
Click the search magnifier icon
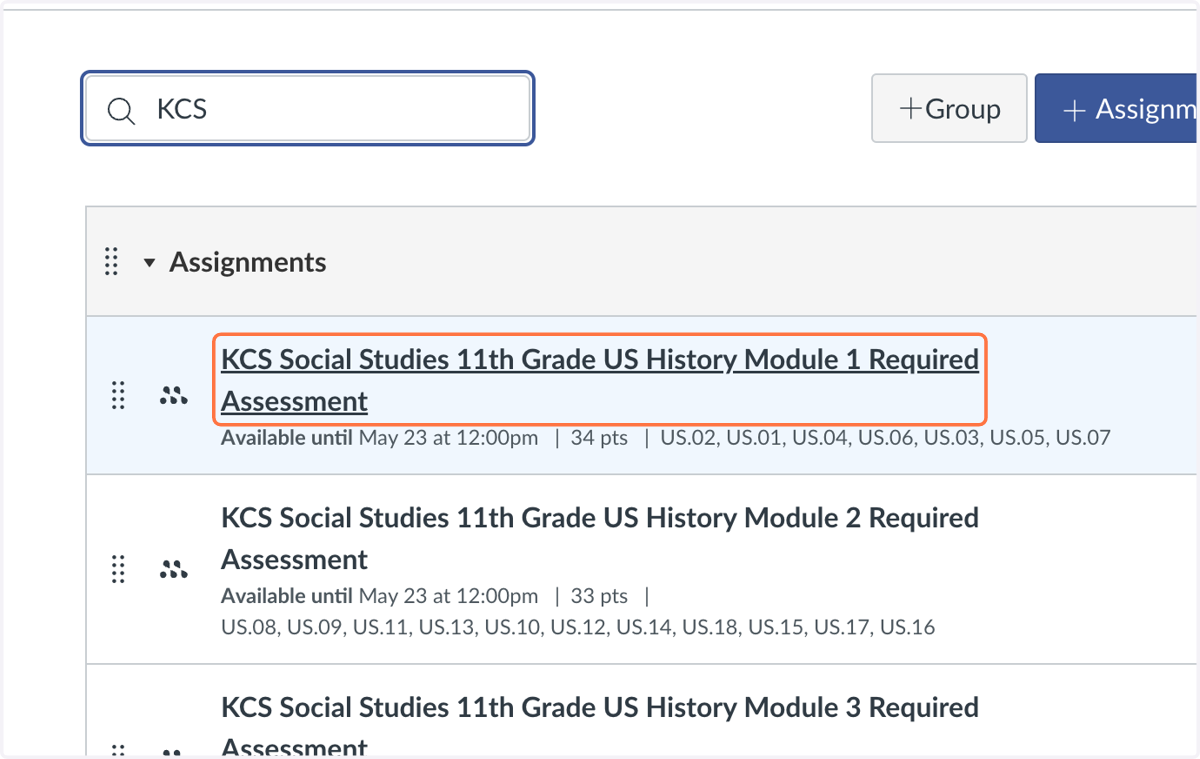(121, 110)
